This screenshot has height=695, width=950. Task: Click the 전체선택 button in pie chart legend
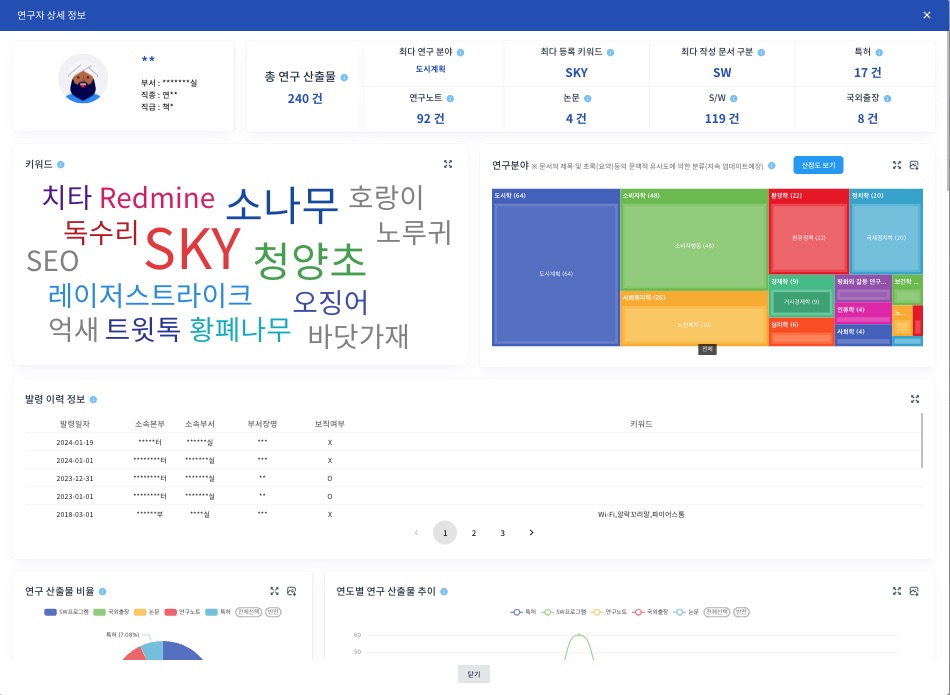[x=248, y=611]
